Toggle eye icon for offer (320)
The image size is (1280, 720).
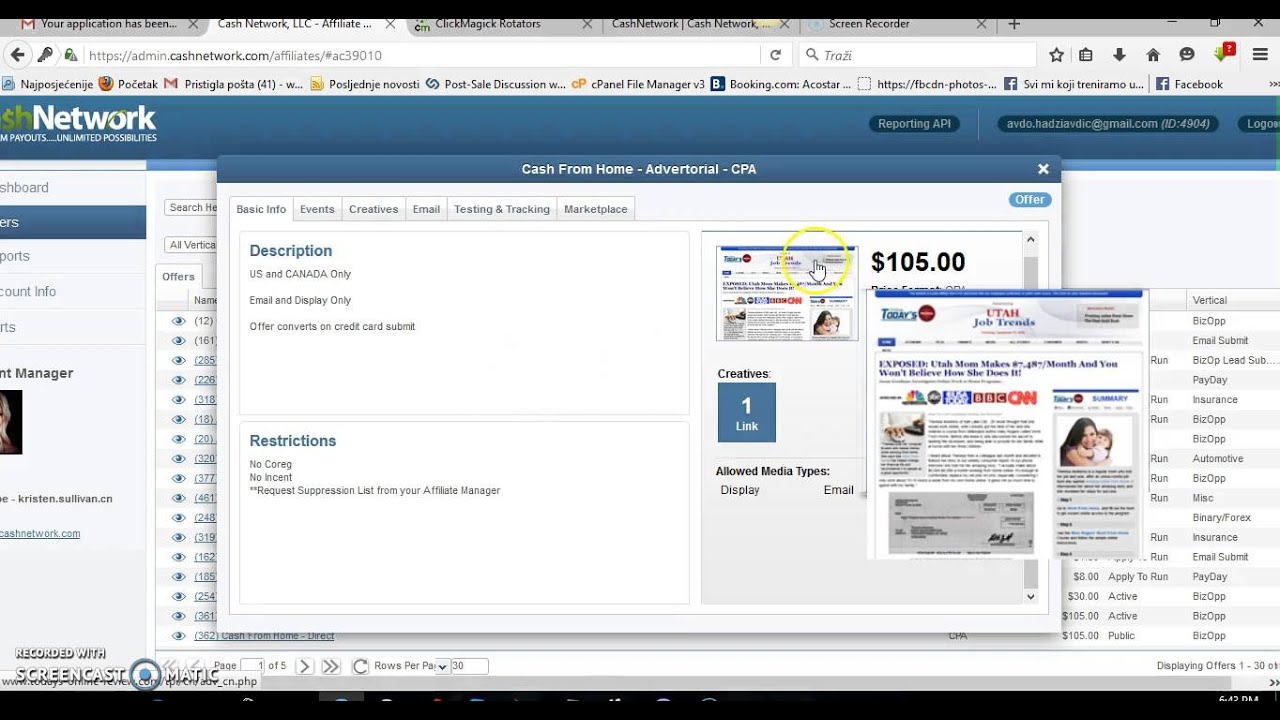point(179,459)
